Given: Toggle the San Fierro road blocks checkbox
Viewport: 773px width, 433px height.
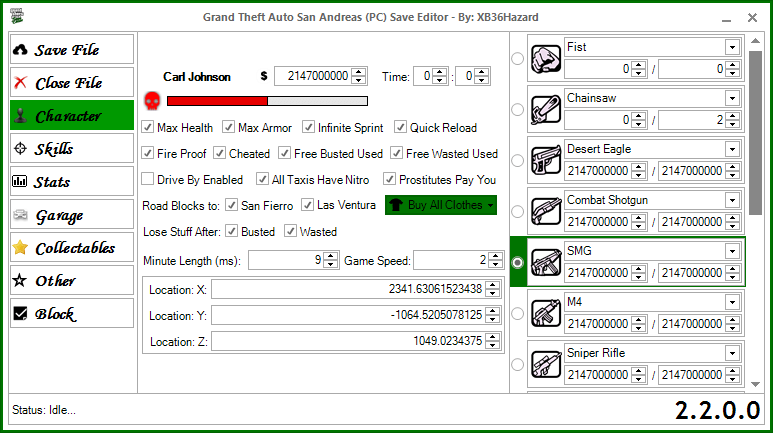Looking at the screenshot, I should [x=231, y=205].
